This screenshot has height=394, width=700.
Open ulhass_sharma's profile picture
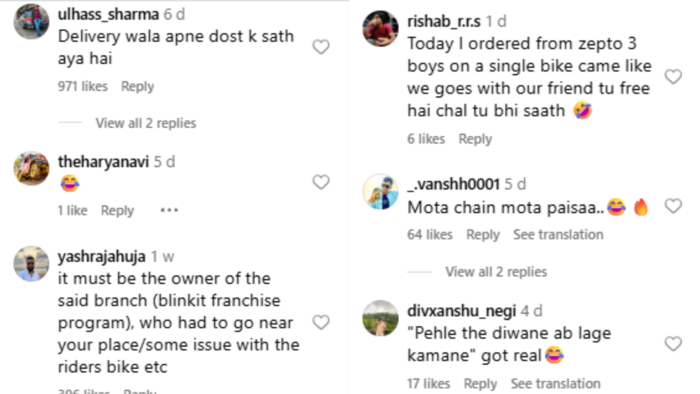pos(31,21)
